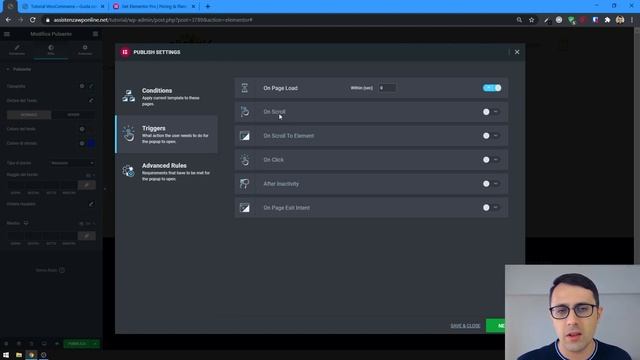The image size is (640, 360).
Task: Enable the After Inactivity trigger switch
Action: pos(491,184)
